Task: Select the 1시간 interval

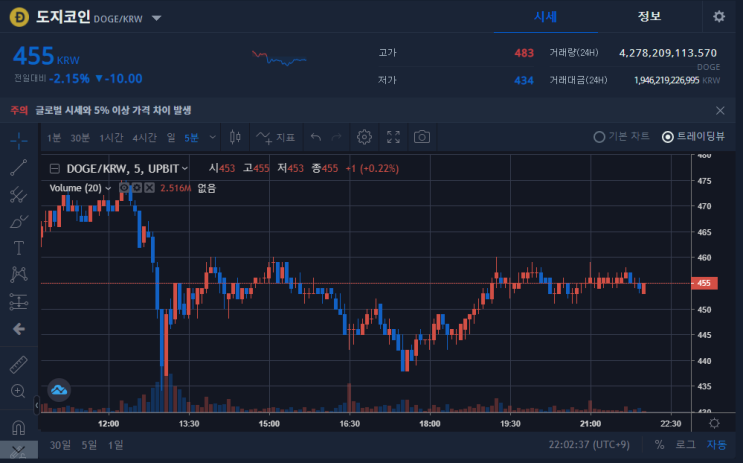Action: pos(111,138)
